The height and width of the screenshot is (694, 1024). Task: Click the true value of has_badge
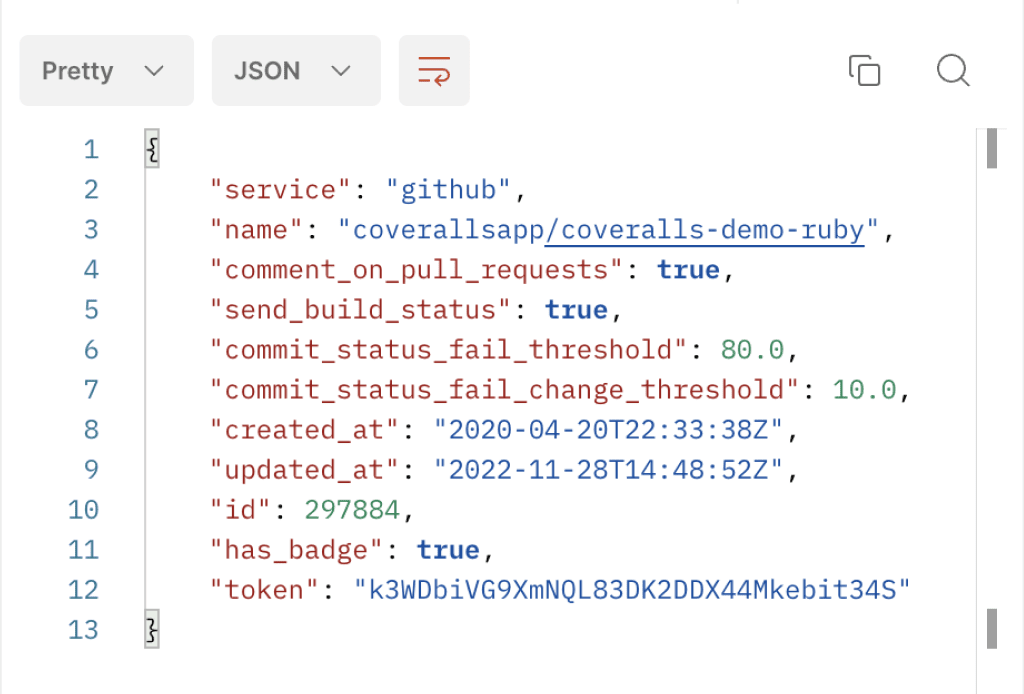tap(448, 550)
